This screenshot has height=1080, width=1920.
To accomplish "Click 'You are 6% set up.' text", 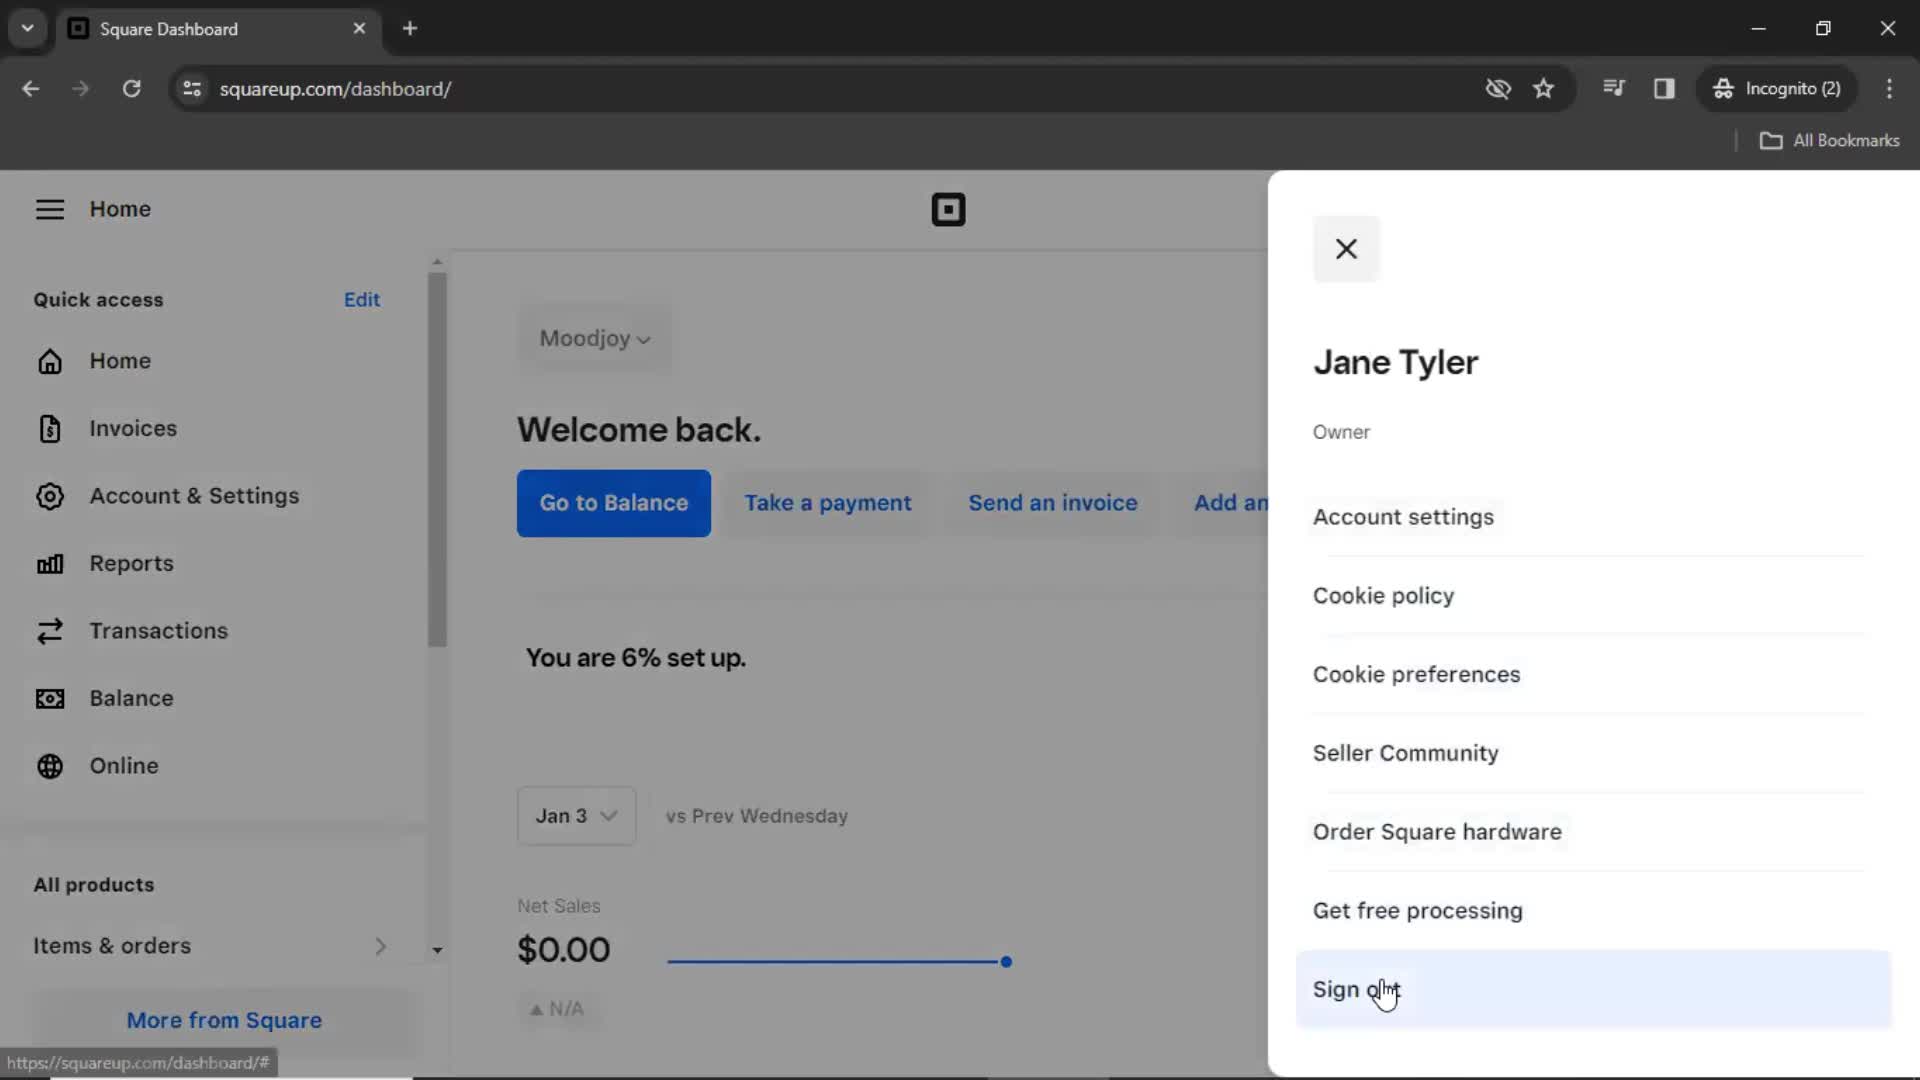I will coord(636,659).
